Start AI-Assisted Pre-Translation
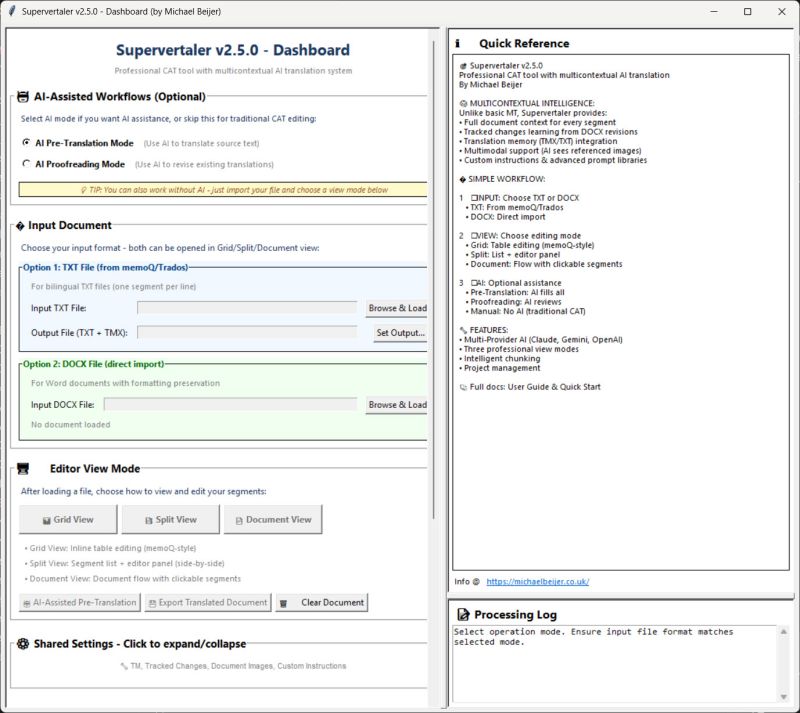800x713 pixels. (x=80, y=603)
